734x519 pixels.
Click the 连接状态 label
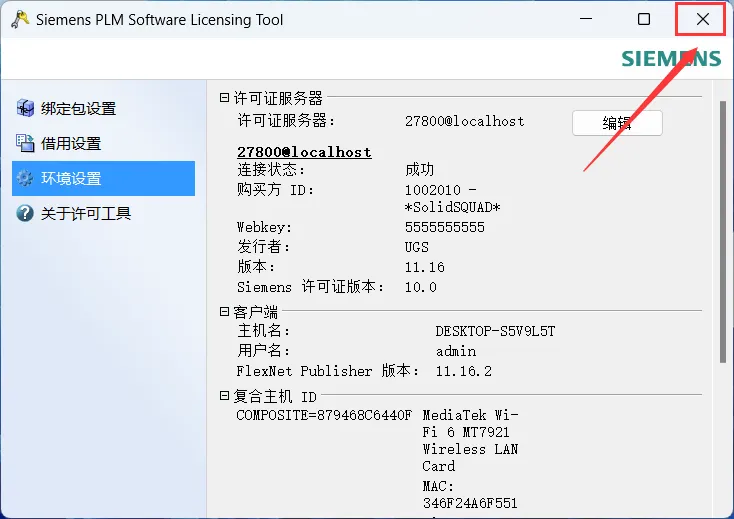(x=271, y=169)
